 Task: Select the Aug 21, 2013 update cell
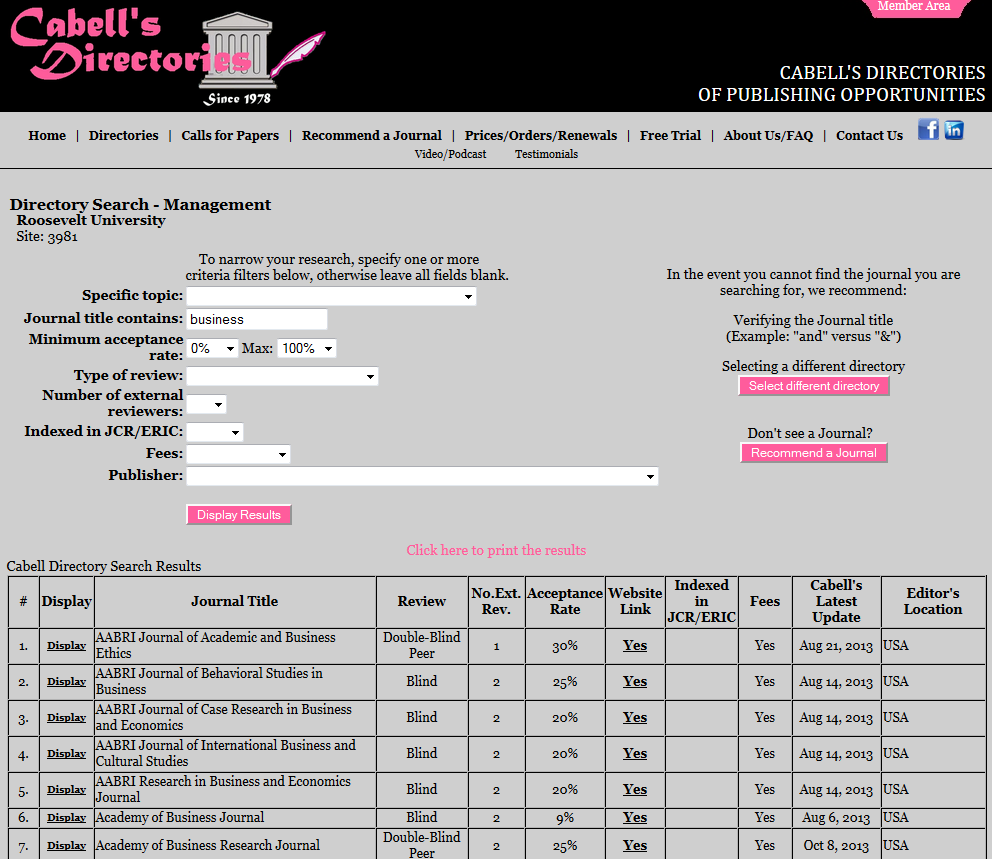coord(836,646)
